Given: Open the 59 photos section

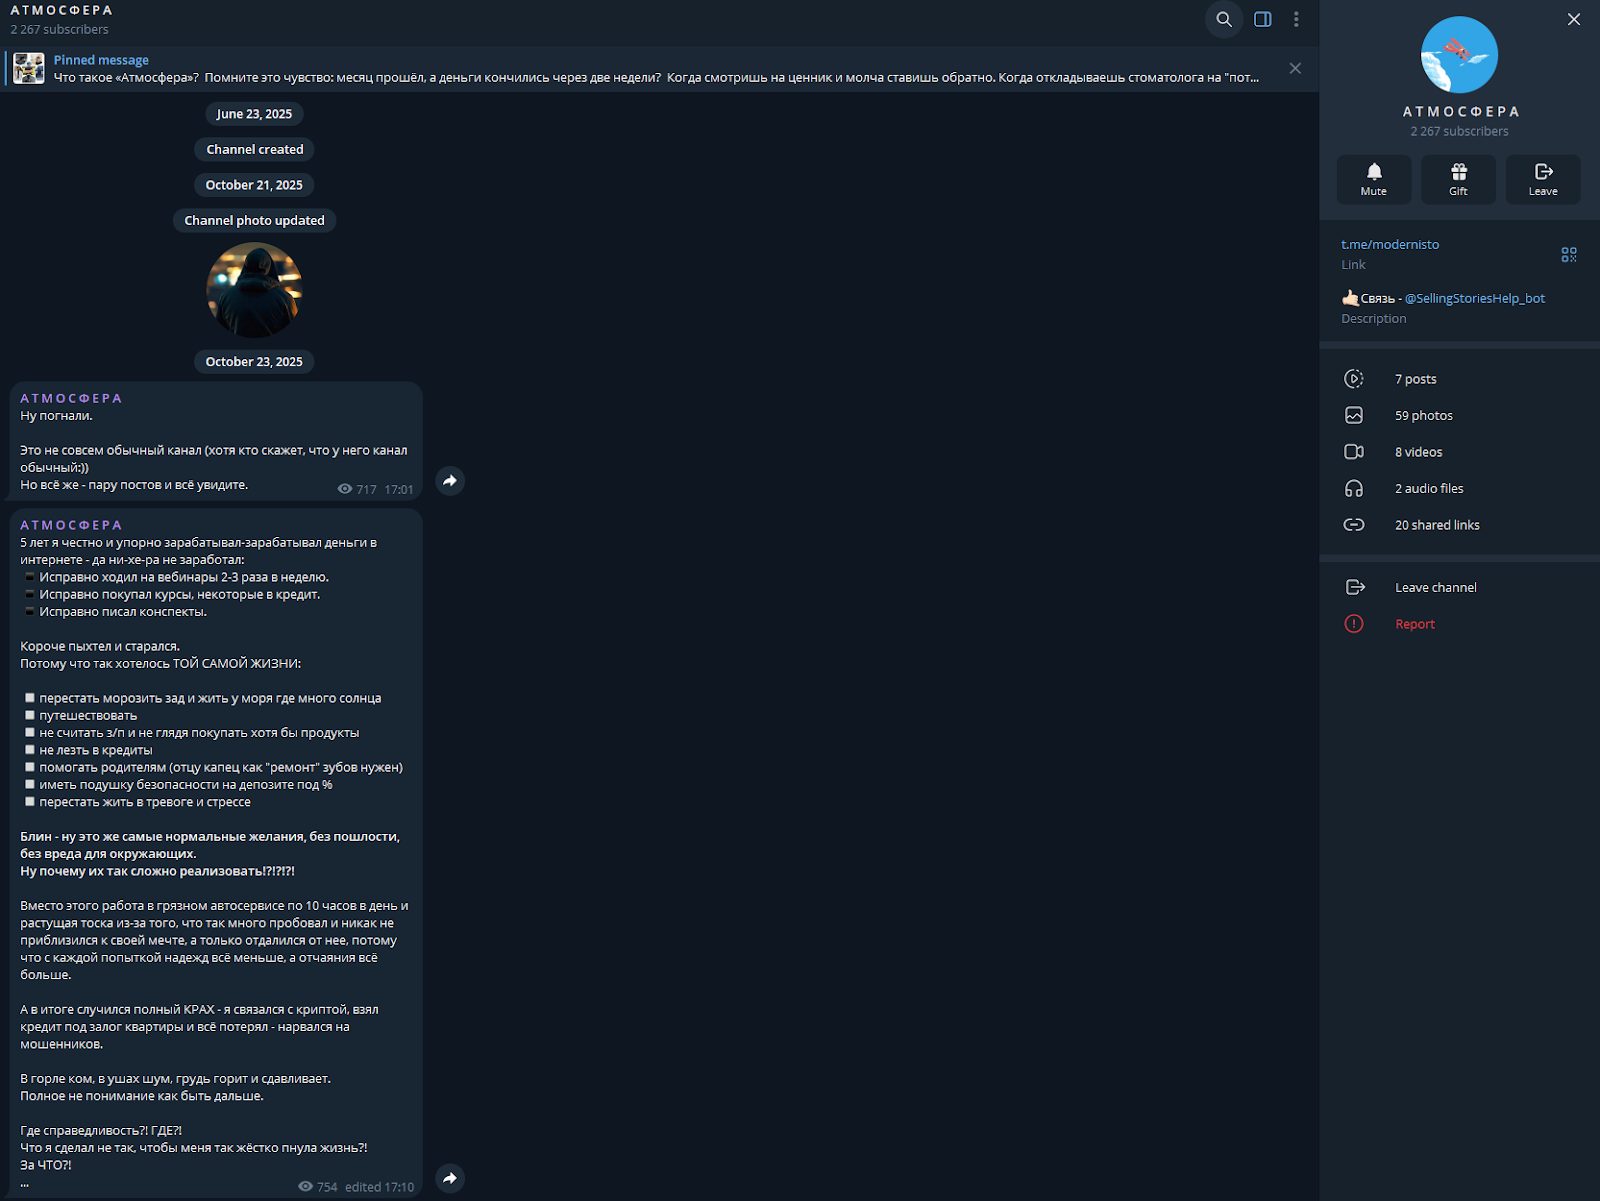Looking at the screenshot, I should [1459, 415].
